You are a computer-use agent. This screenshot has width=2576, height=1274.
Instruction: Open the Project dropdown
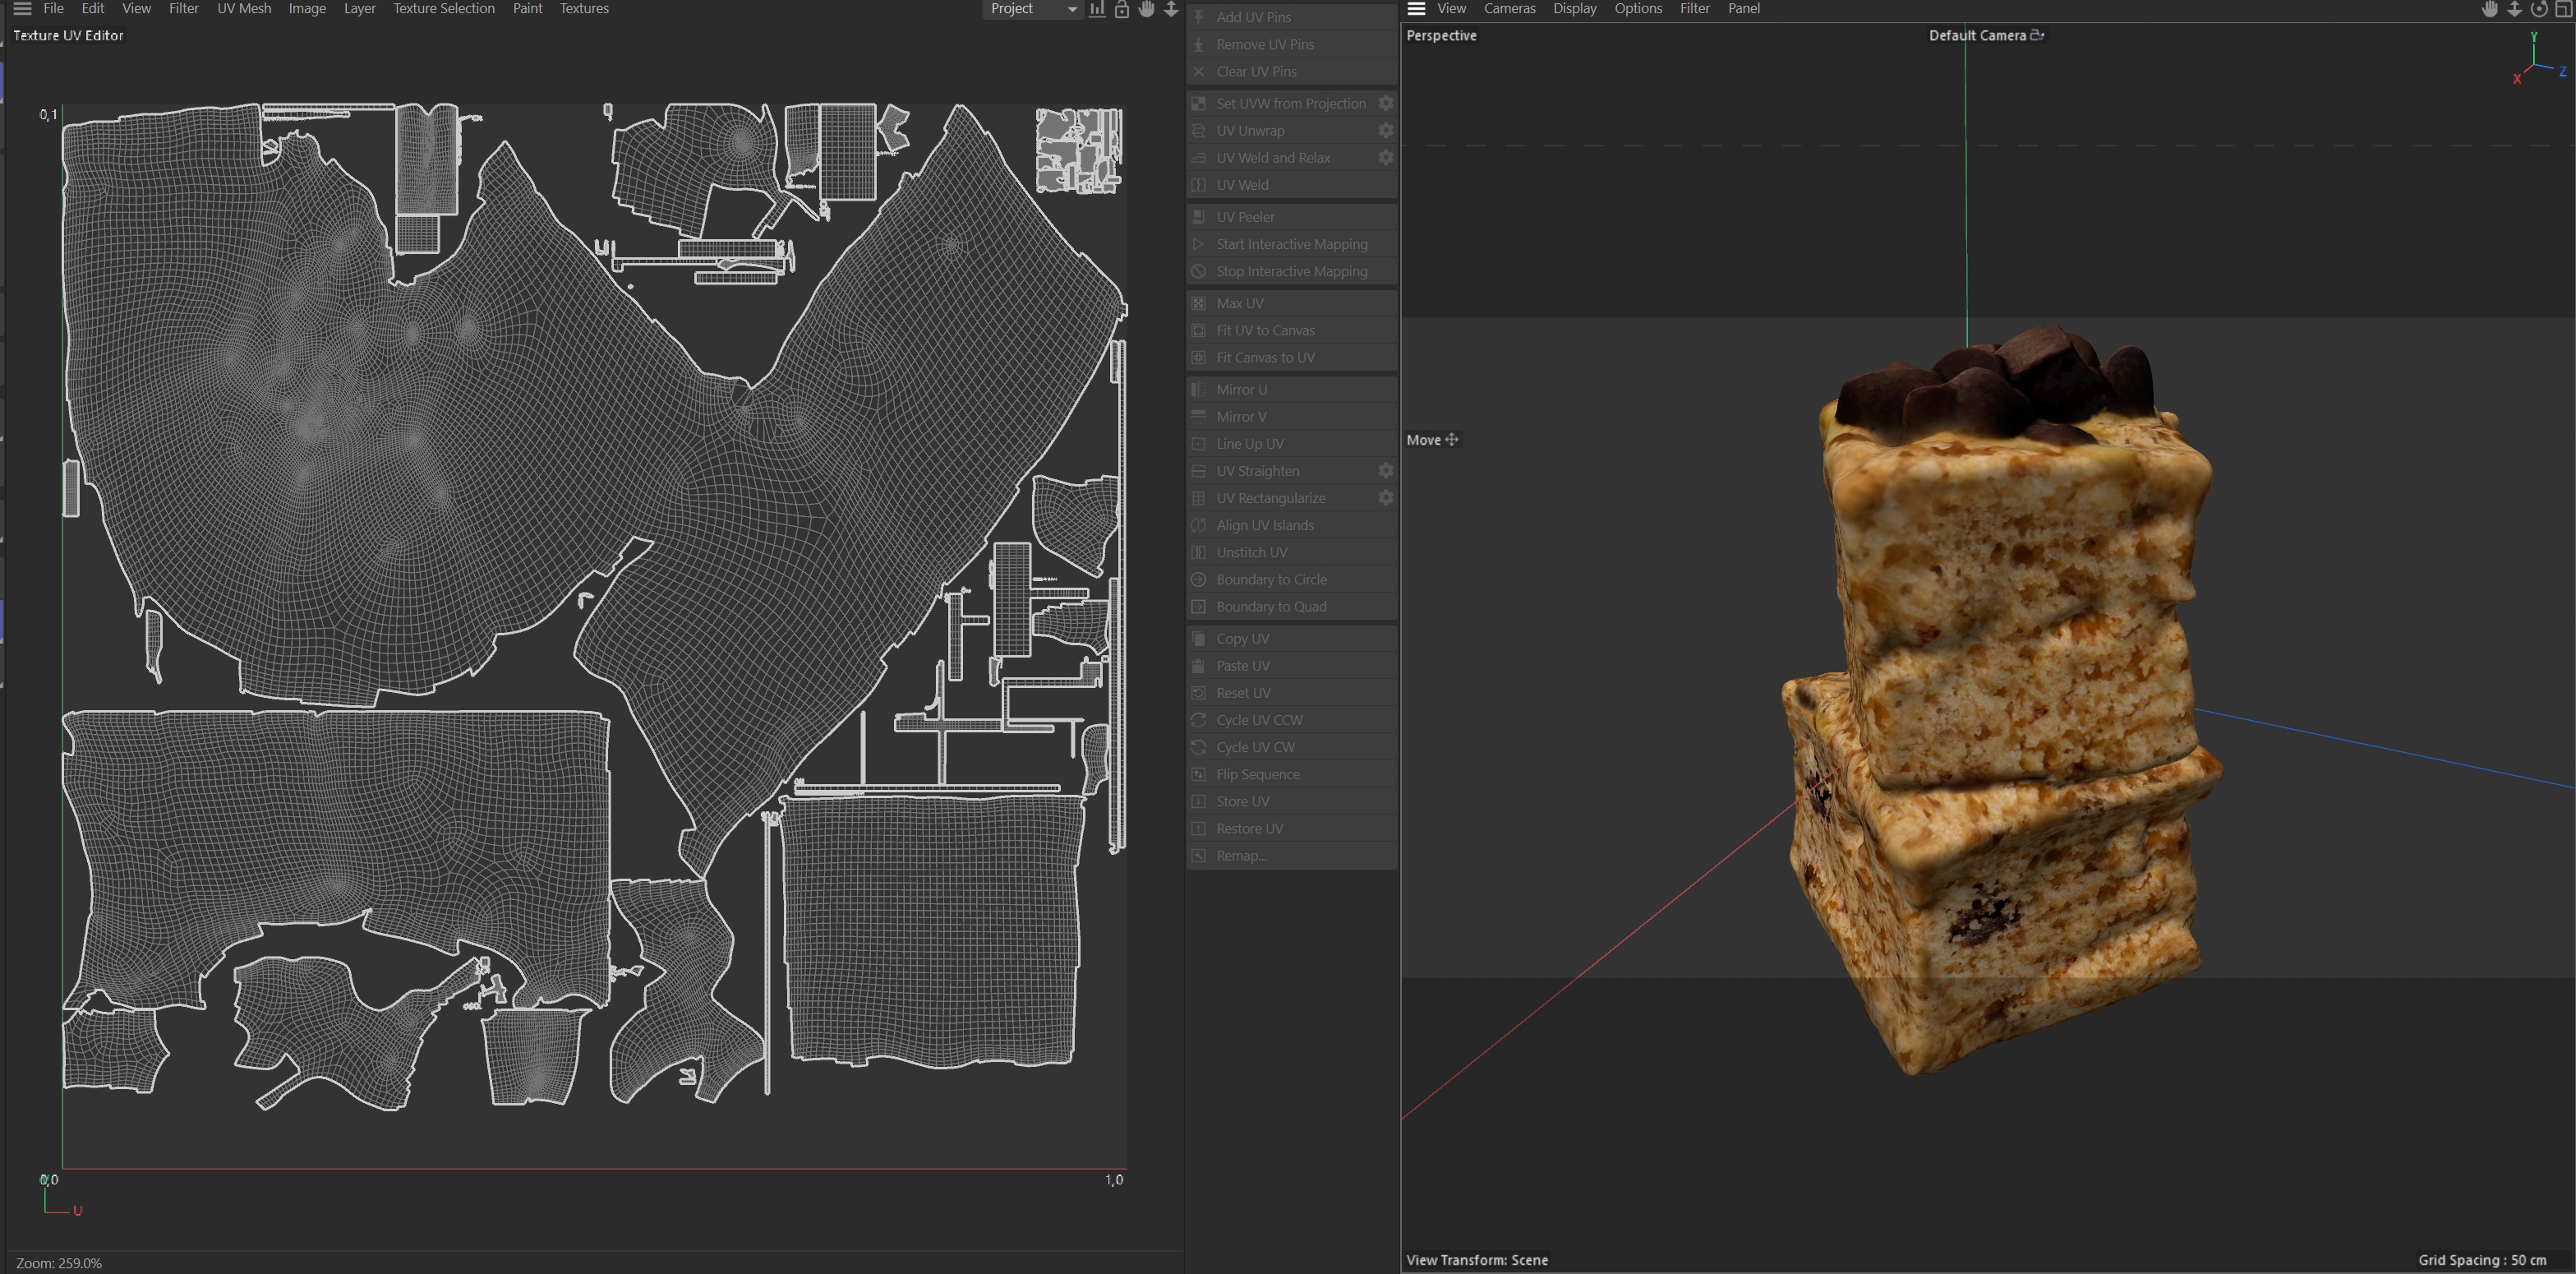1032,9
